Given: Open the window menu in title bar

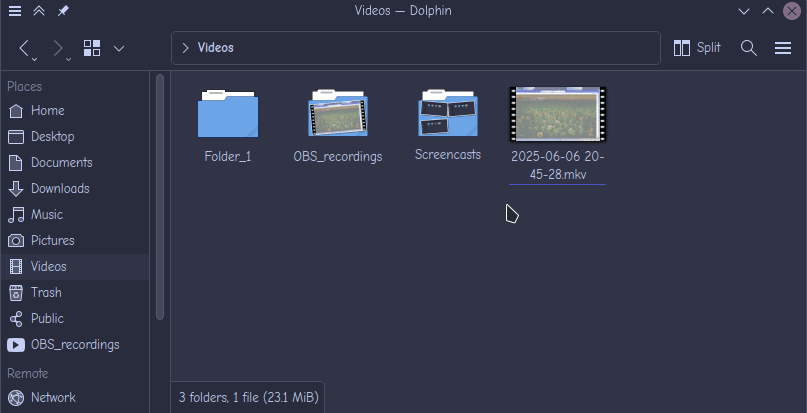Looking at the screenshot, I should tap(14, 11).
